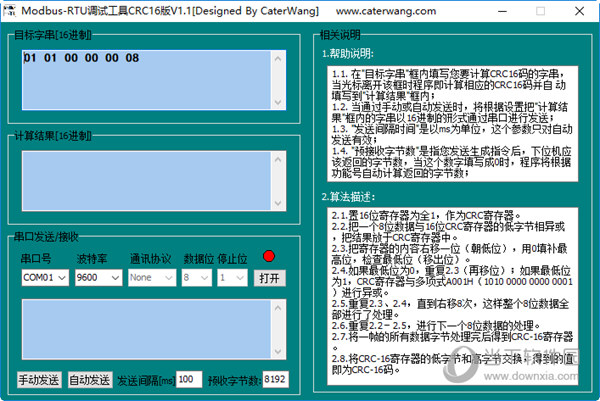Click the 停止位 label

[233, 259]
